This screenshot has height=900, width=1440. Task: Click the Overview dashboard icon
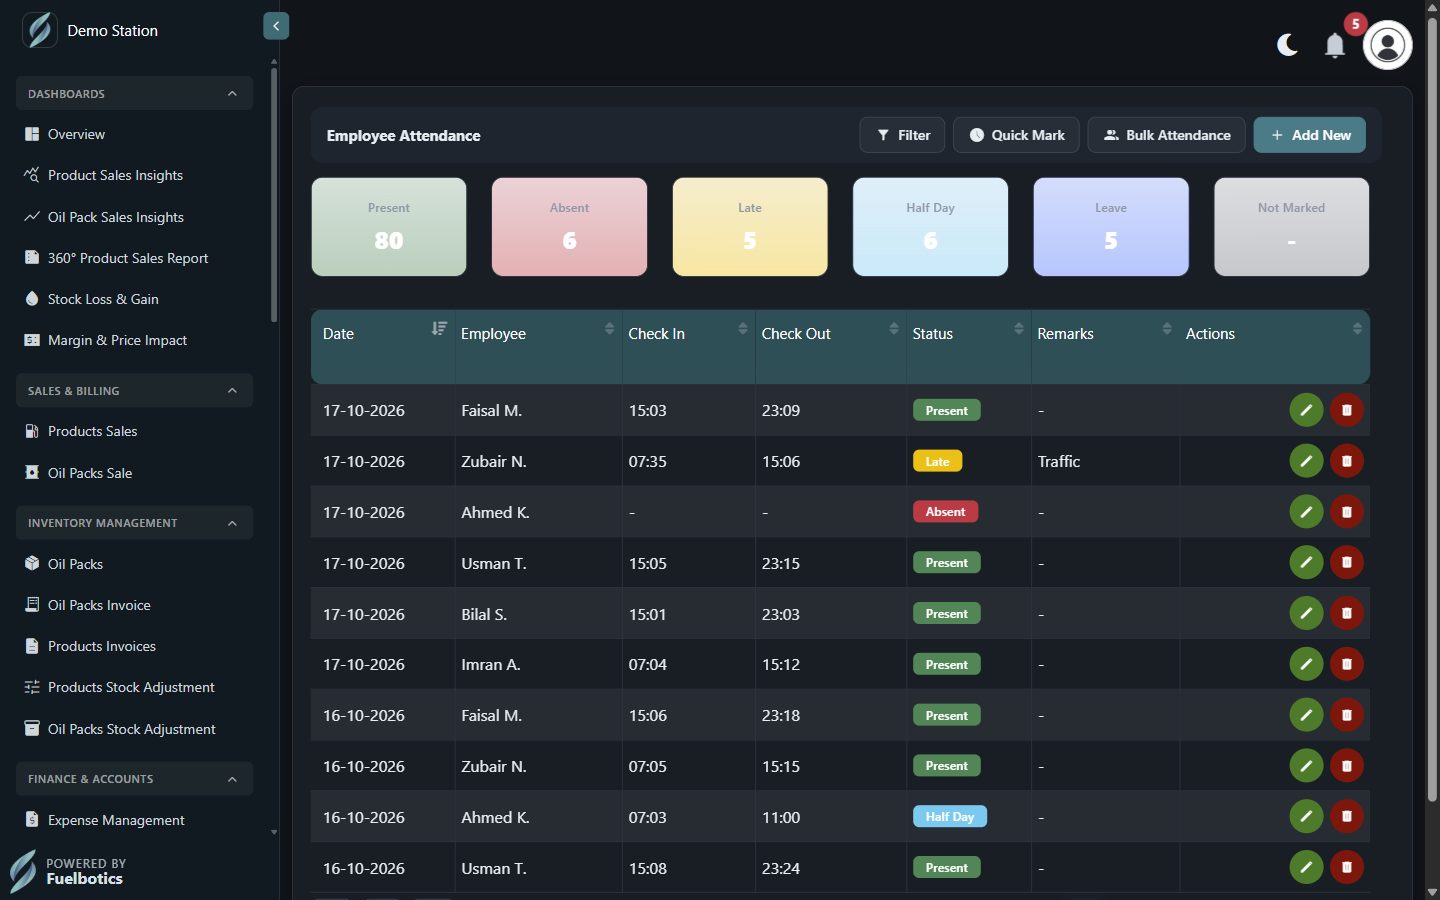[32, 134]
